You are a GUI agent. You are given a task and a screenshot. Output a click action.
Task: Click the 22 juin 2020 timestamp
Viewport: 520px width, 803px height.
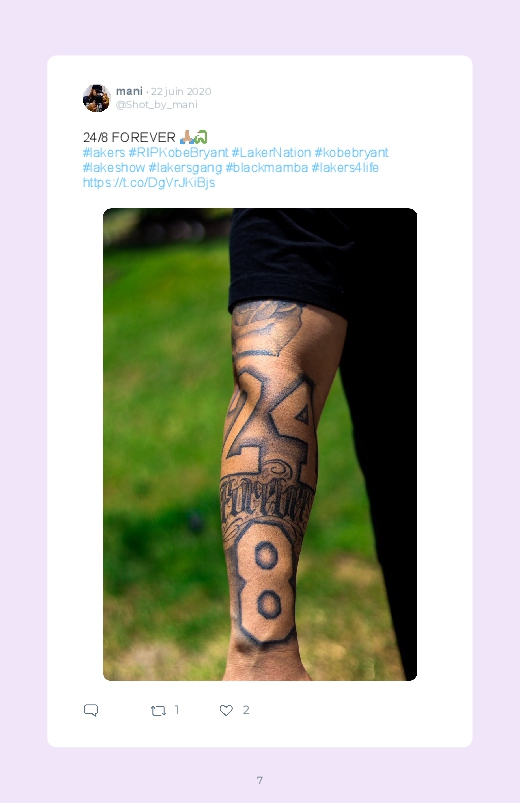(x=181, y=91)
